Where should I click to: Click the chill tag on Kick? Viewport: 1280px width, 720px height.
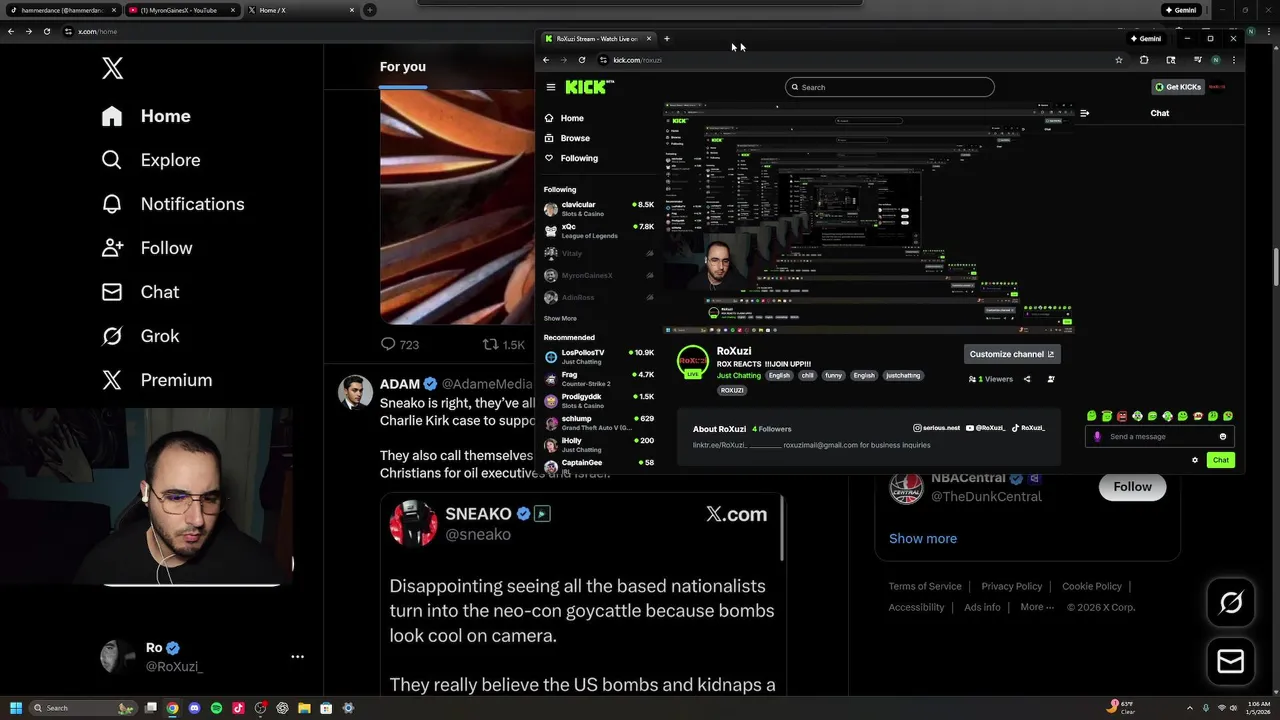click(x=807, y=375)
